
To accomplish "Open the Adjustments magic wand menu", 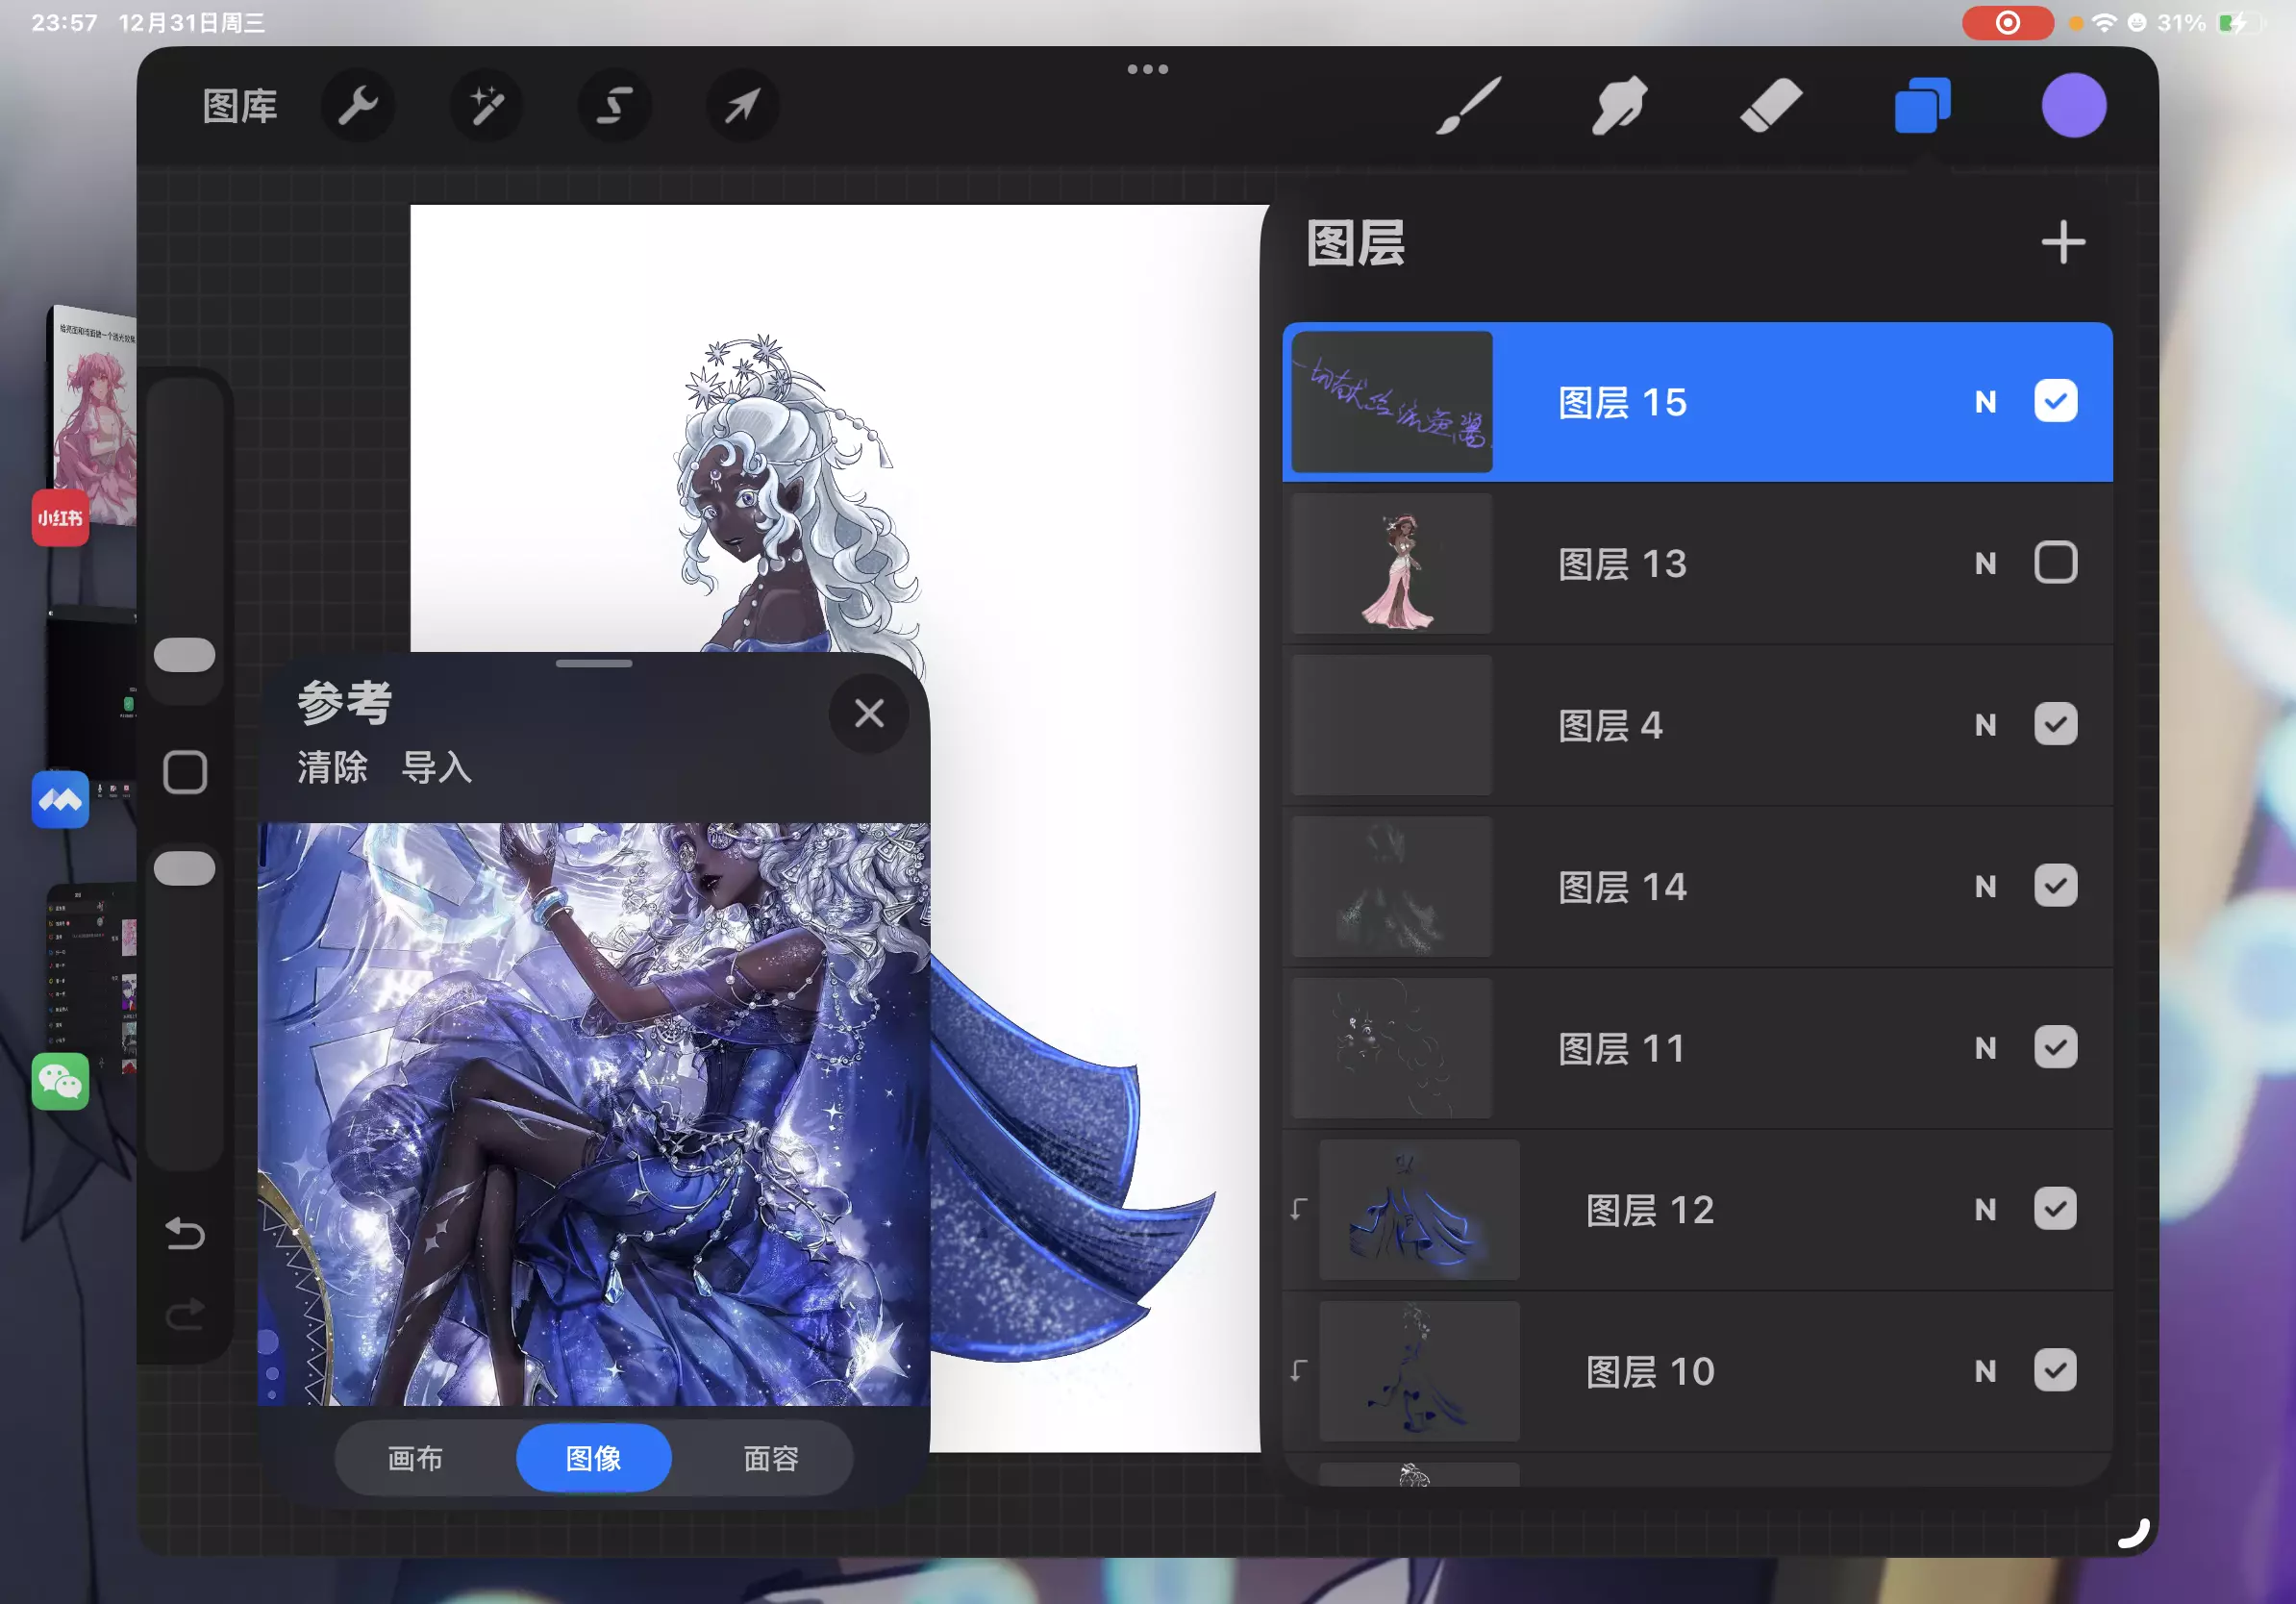I will click(486, 105).
